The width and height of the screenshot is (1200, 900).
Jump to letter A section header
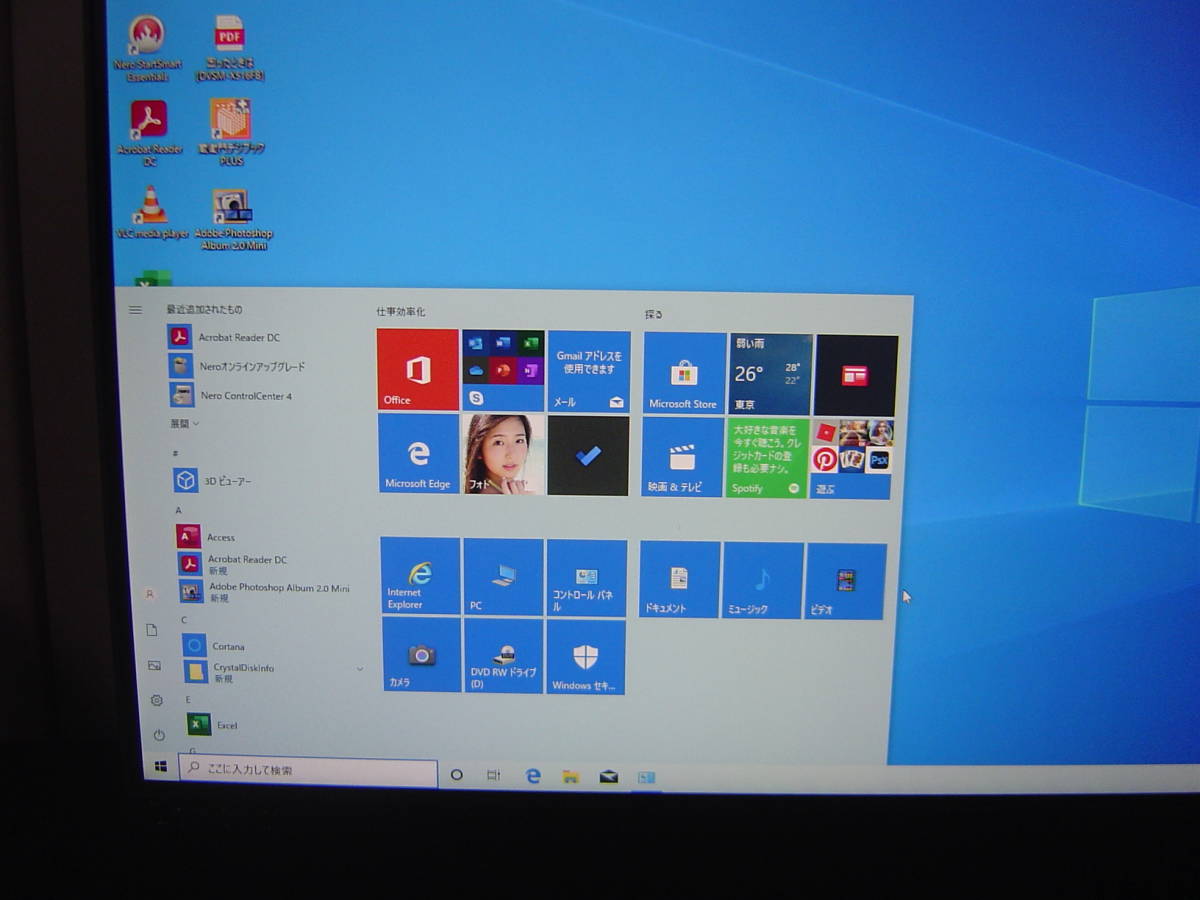179,510
